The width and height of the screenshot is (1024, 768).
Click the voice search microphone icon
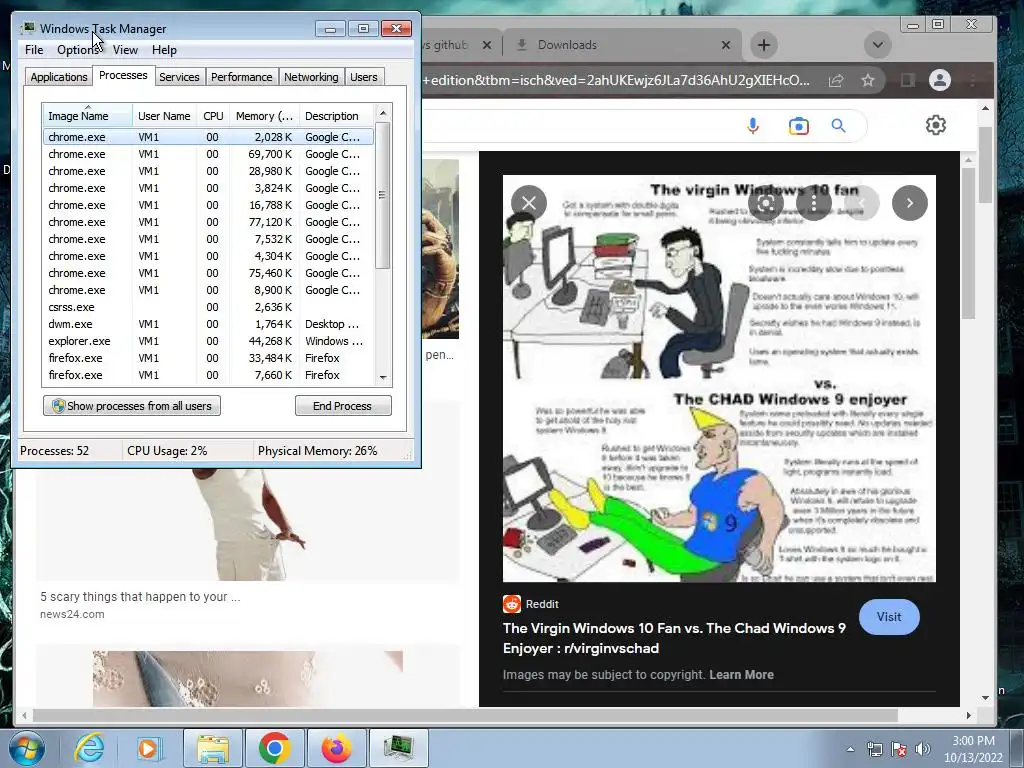click(753, 125)
